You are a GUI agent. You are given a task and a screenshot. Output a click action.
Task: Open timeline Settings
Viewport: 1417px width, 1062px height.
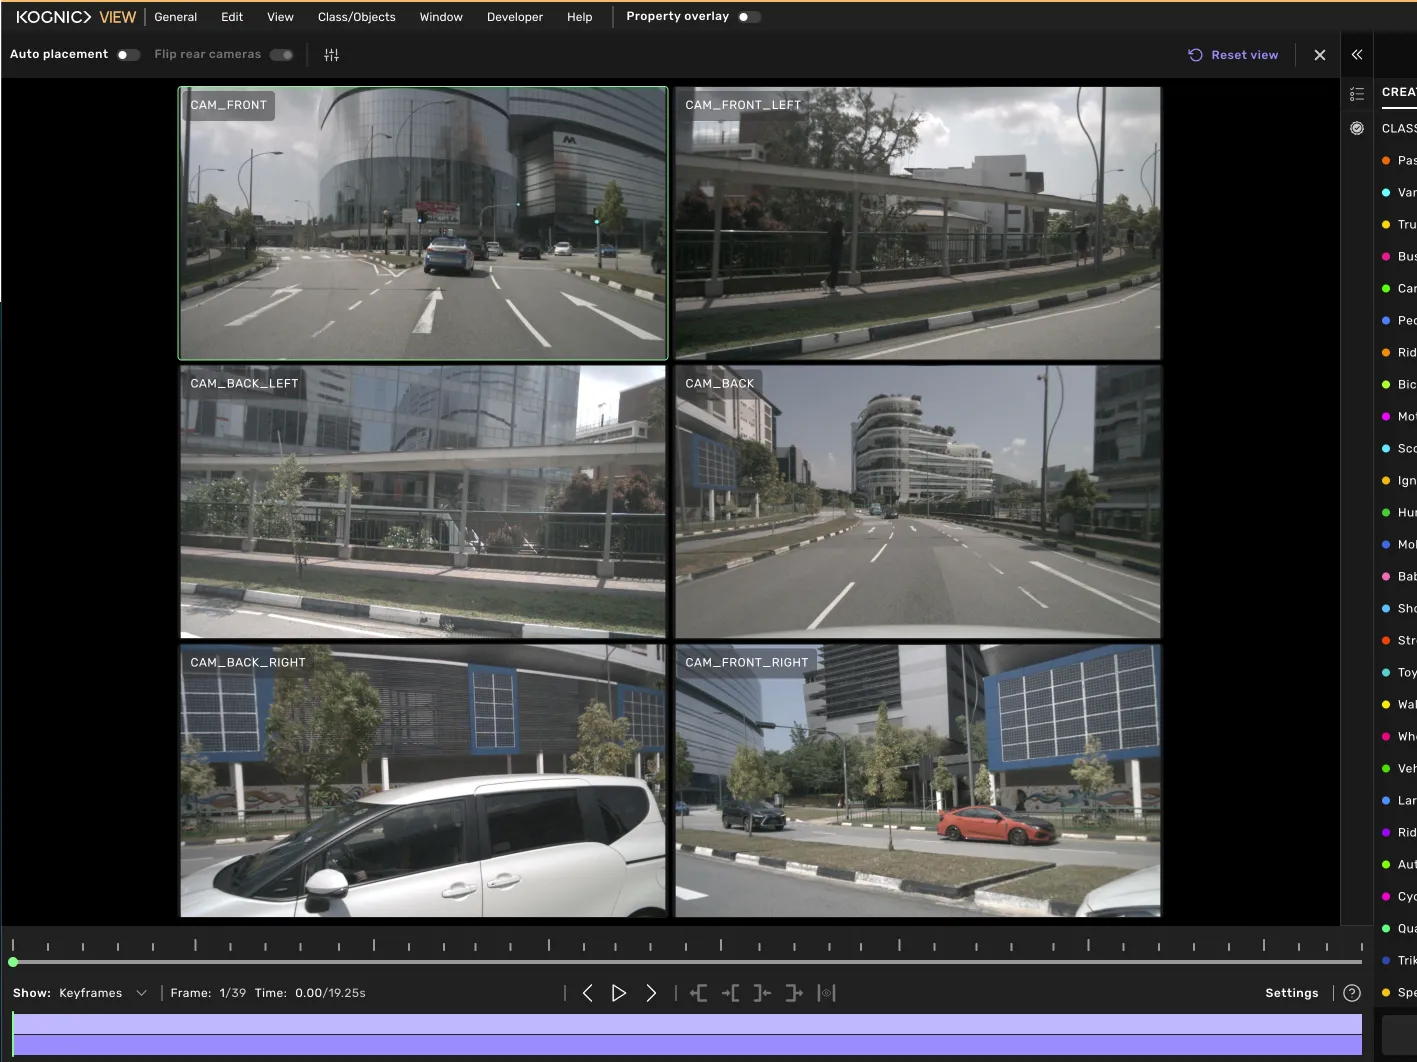(x=1292, y=993)
